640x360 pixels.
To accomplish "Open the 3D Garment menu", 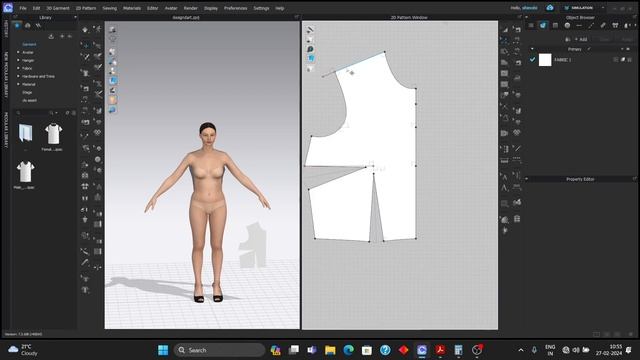I will 58,8.
